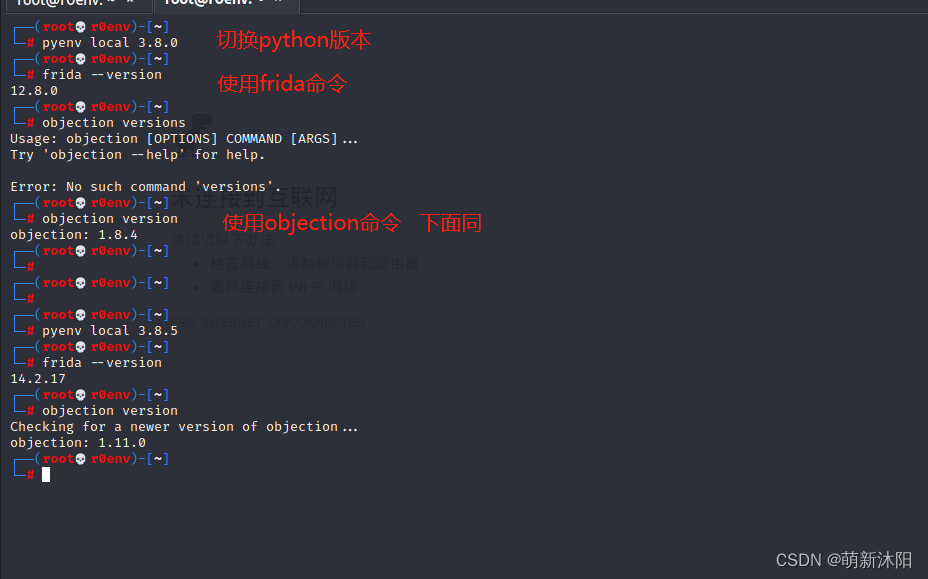Click the close x on the first terminal tab
The width and height of the screenshot is (928, 579).
click(x=128, y=4)
